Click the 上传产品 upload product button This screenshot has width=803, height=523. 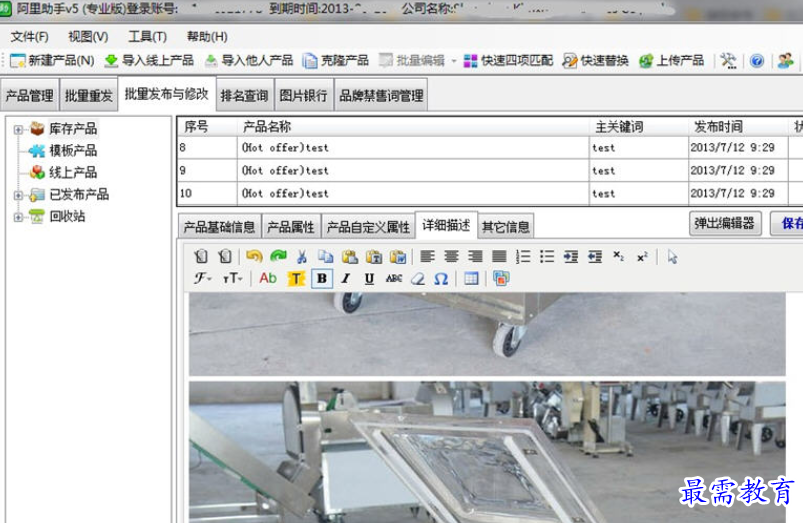pos(671,61)
